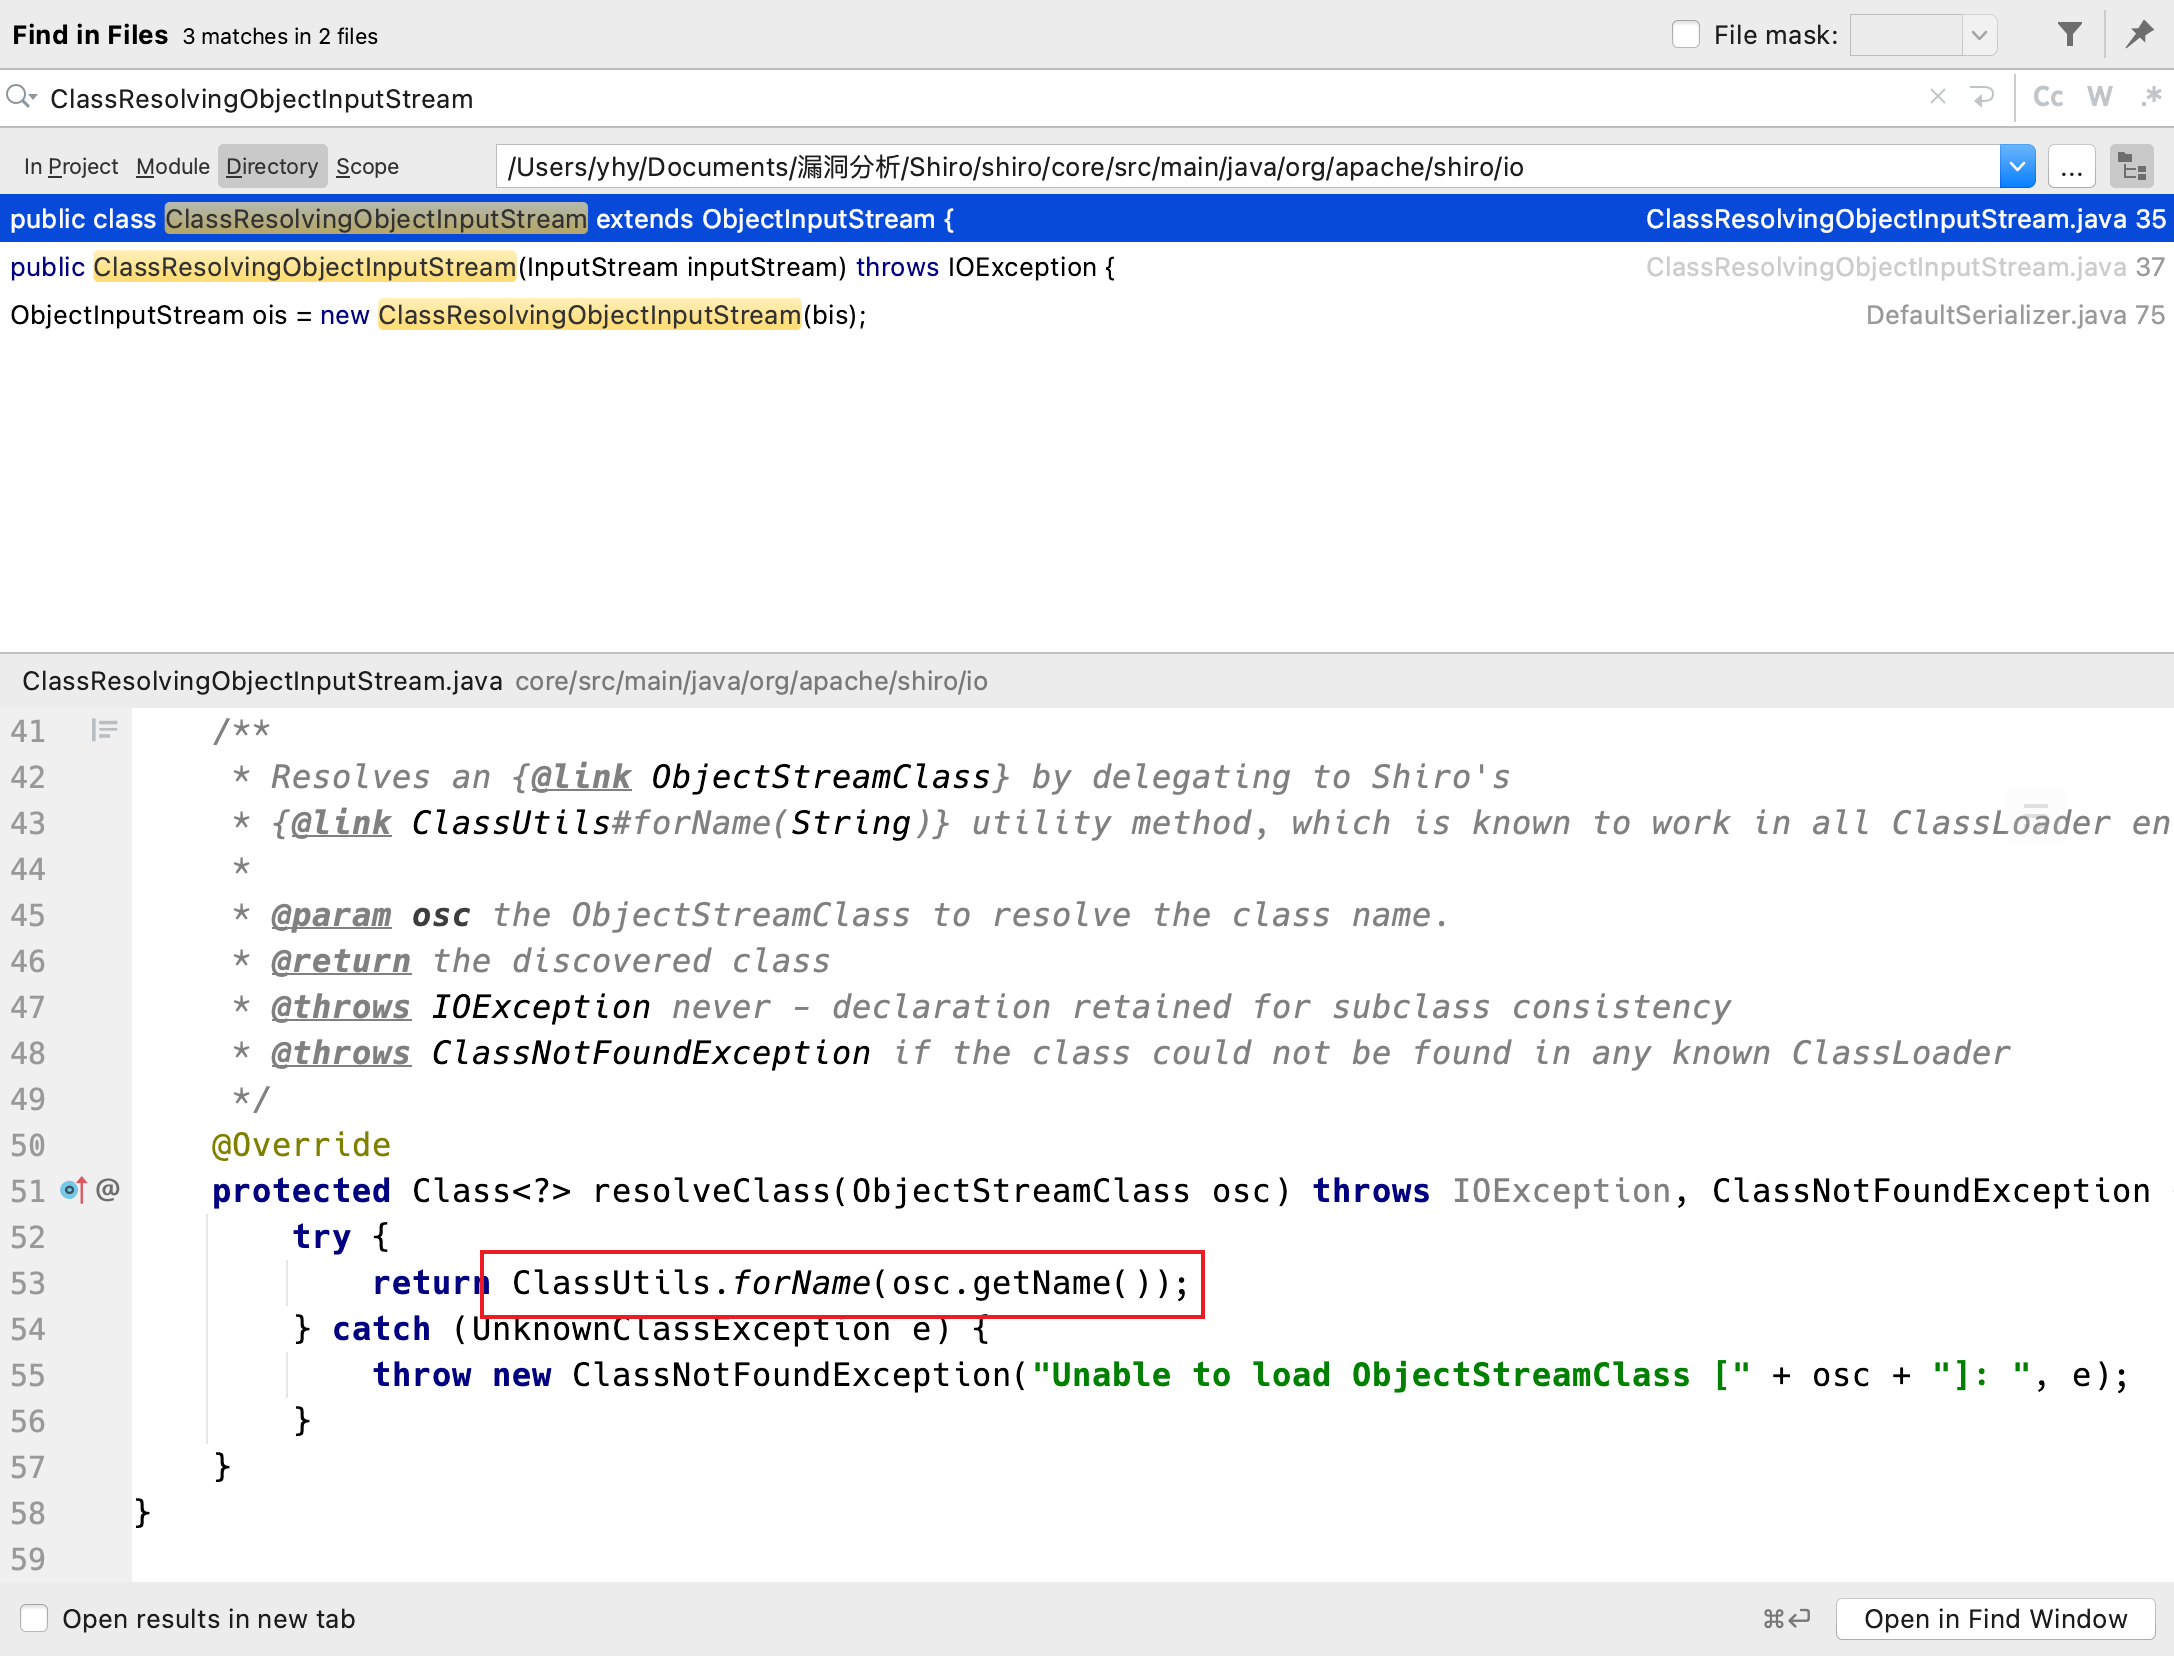The height and width of the screenshot is (1656, 2174).
Task: Click the doc comment render icon at line 41
Action: pyautogui.click(x=104, y=731)
